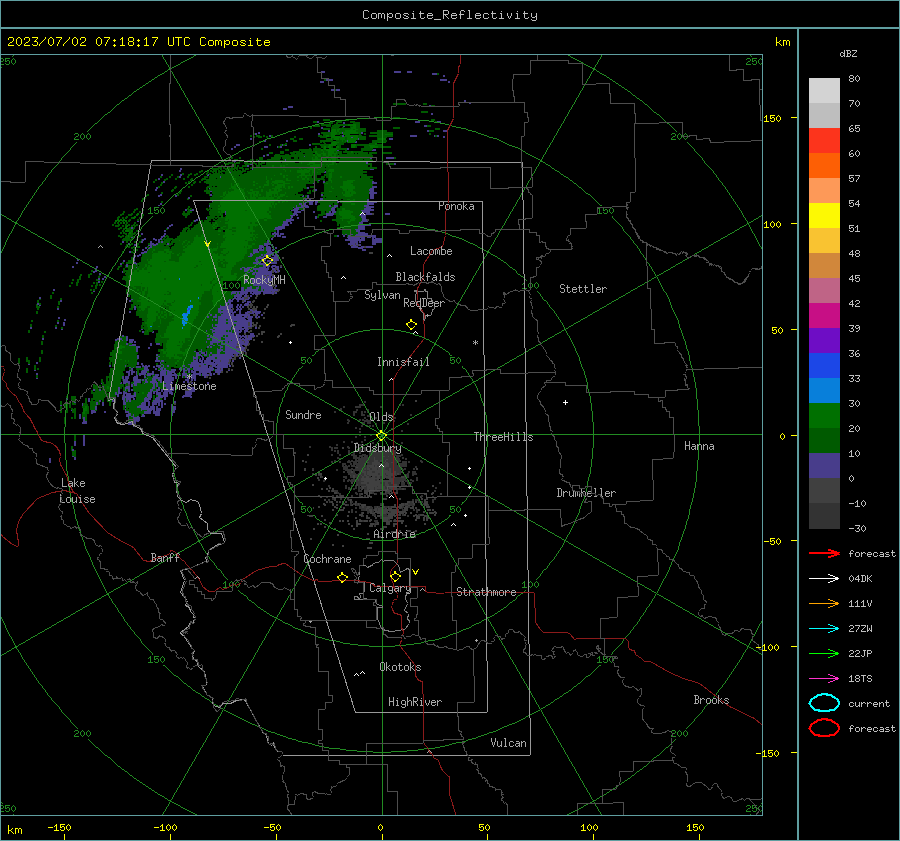Click the Stettler label
This screenshot has width=900, height=841.
click(583, 289)
